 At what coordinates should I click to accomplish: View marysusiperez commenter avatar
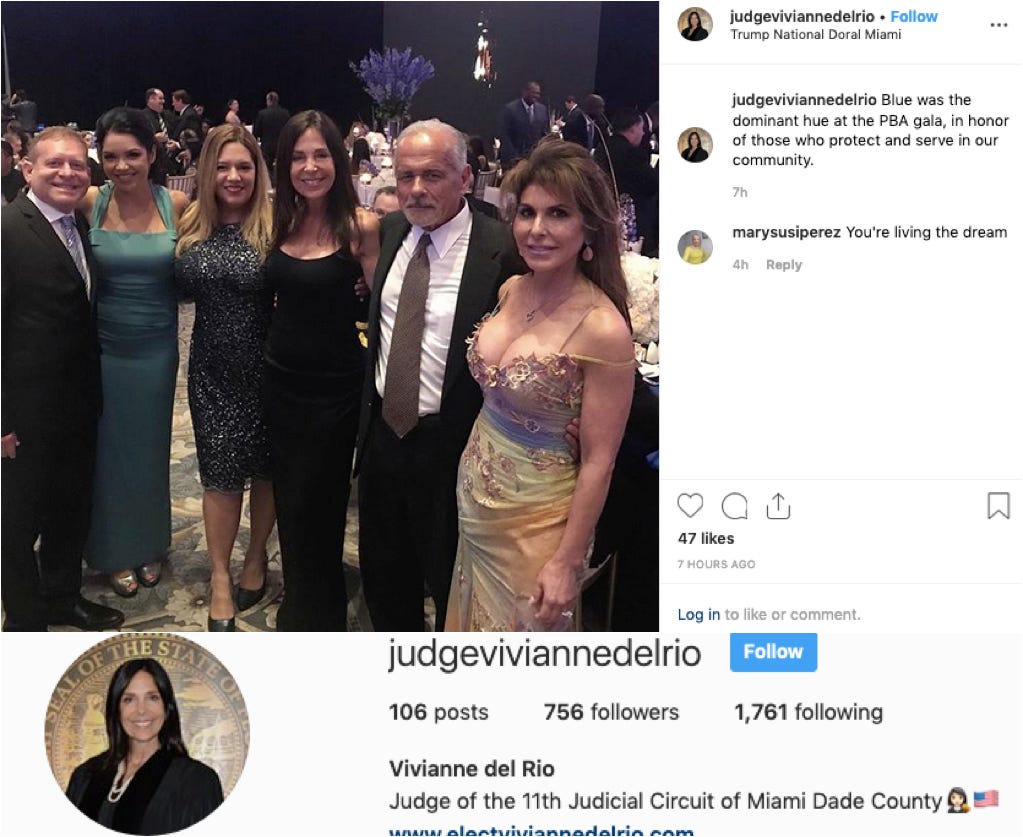(695, 247)
